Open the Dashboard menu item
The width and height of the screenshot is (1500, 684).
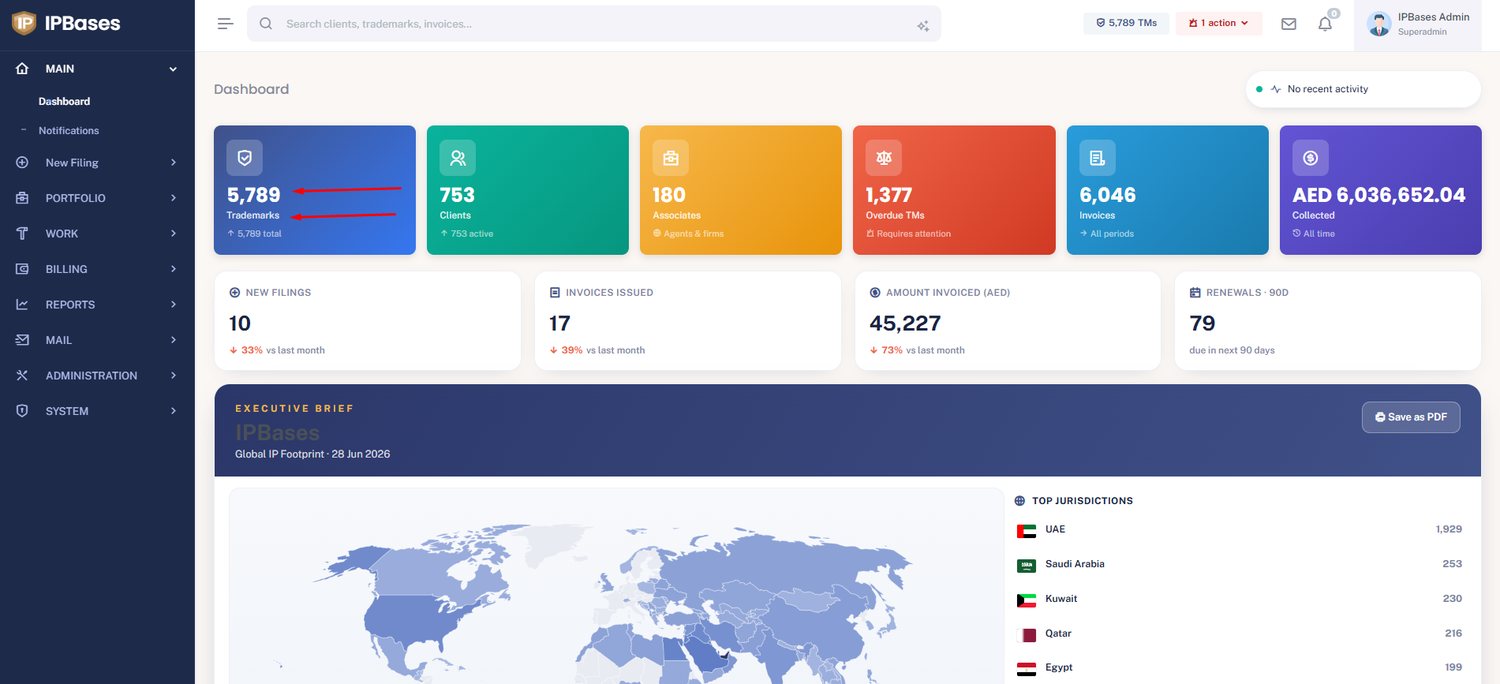coord(64,102)
